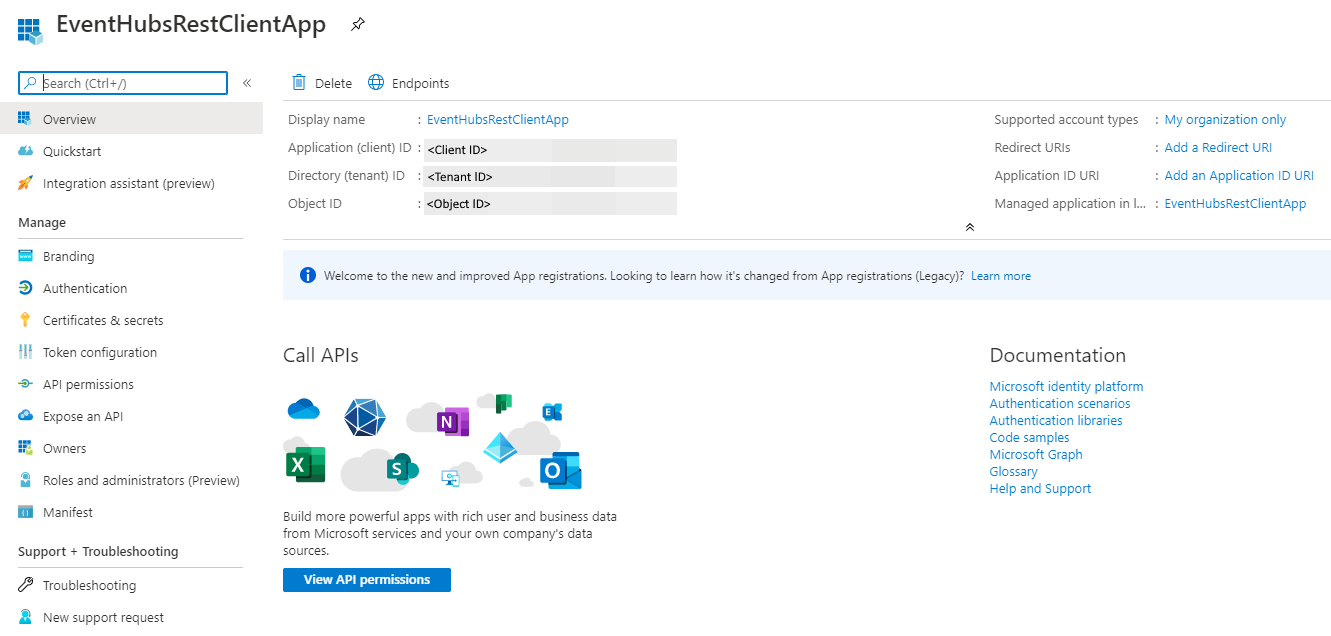Screen dimensions: 1331x636
Task: Click the Endpoints globe icon
Action: (x=376, y=83)
